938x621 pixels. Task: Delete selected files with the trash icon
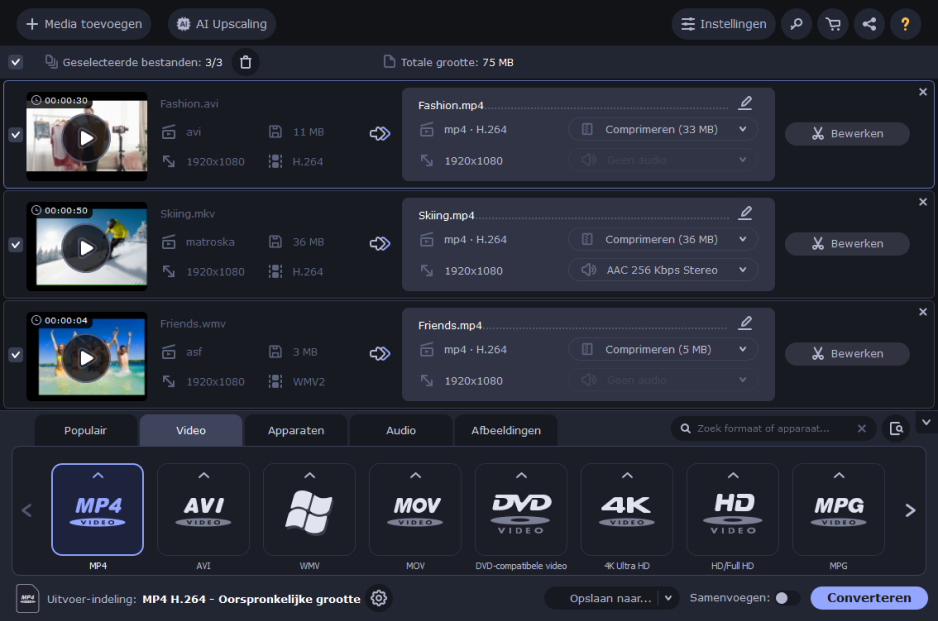pyautogui.click(x=245, y=62)
